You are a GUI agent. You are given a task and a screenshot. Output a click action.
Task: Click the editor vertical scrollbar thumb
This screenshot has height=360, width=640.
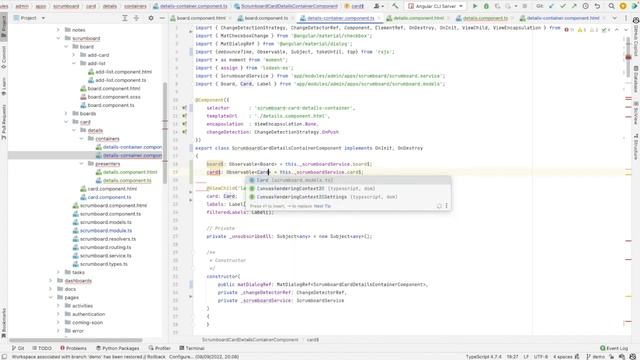click(x=628, y=56)
